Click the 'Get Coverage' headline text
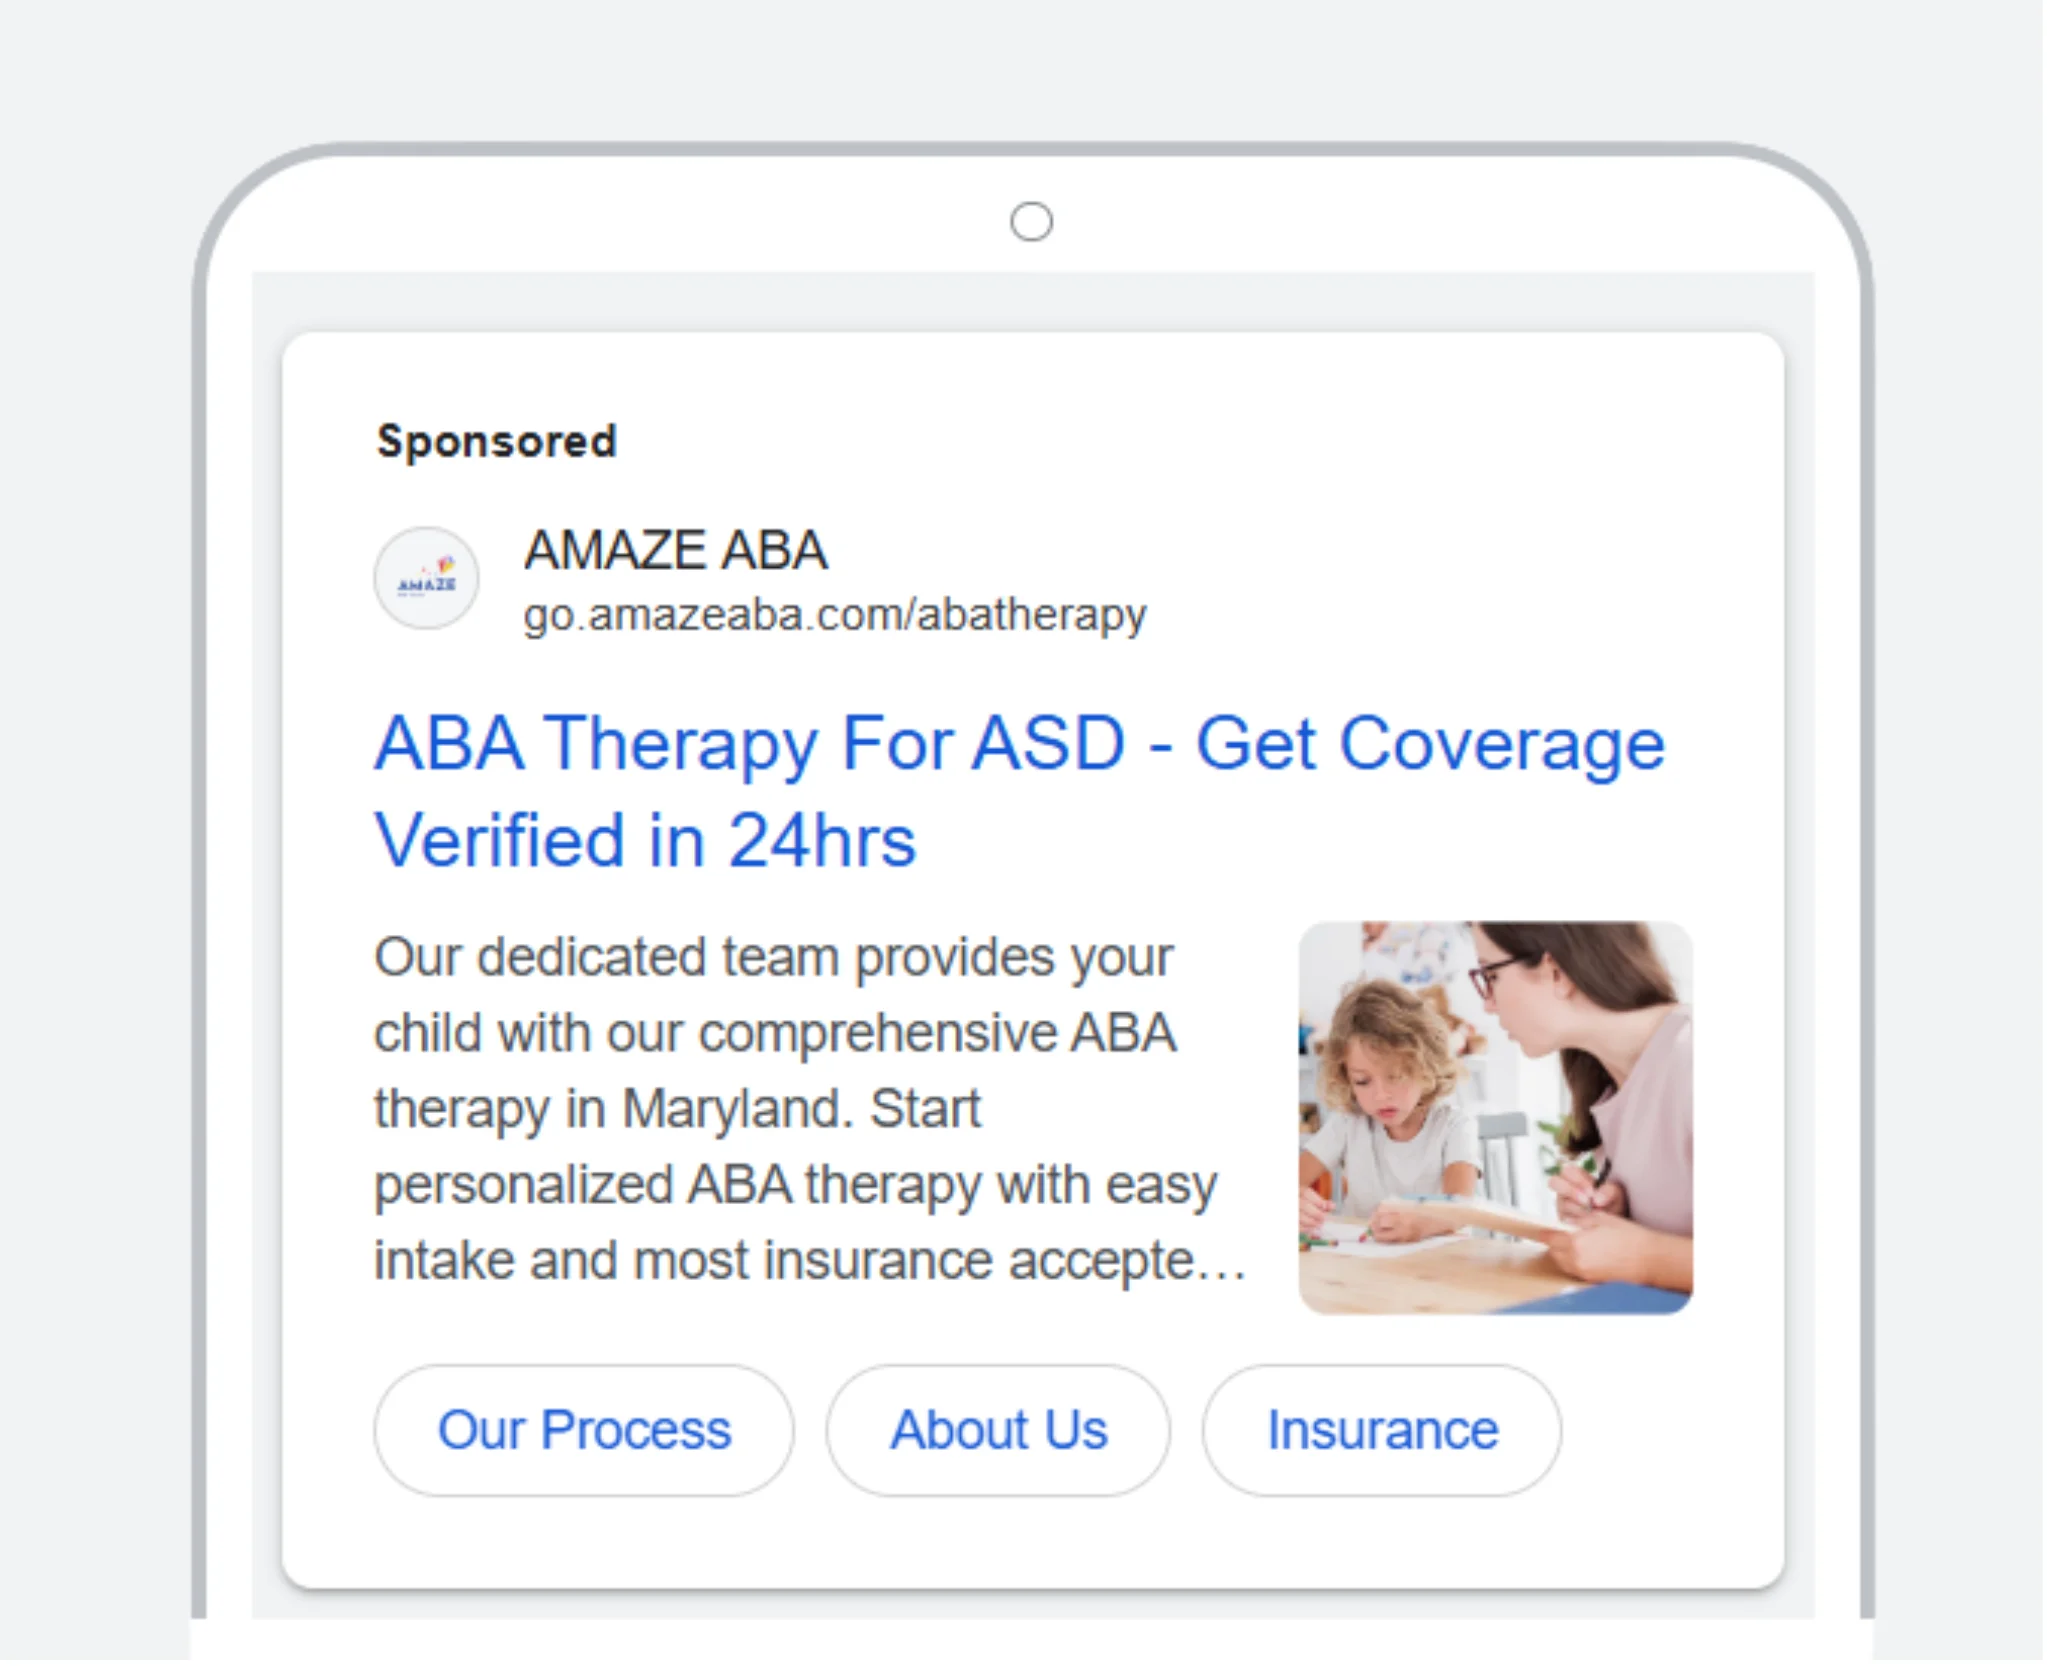Viewport: 2047px width, 1666px height. coord(1430,744)
